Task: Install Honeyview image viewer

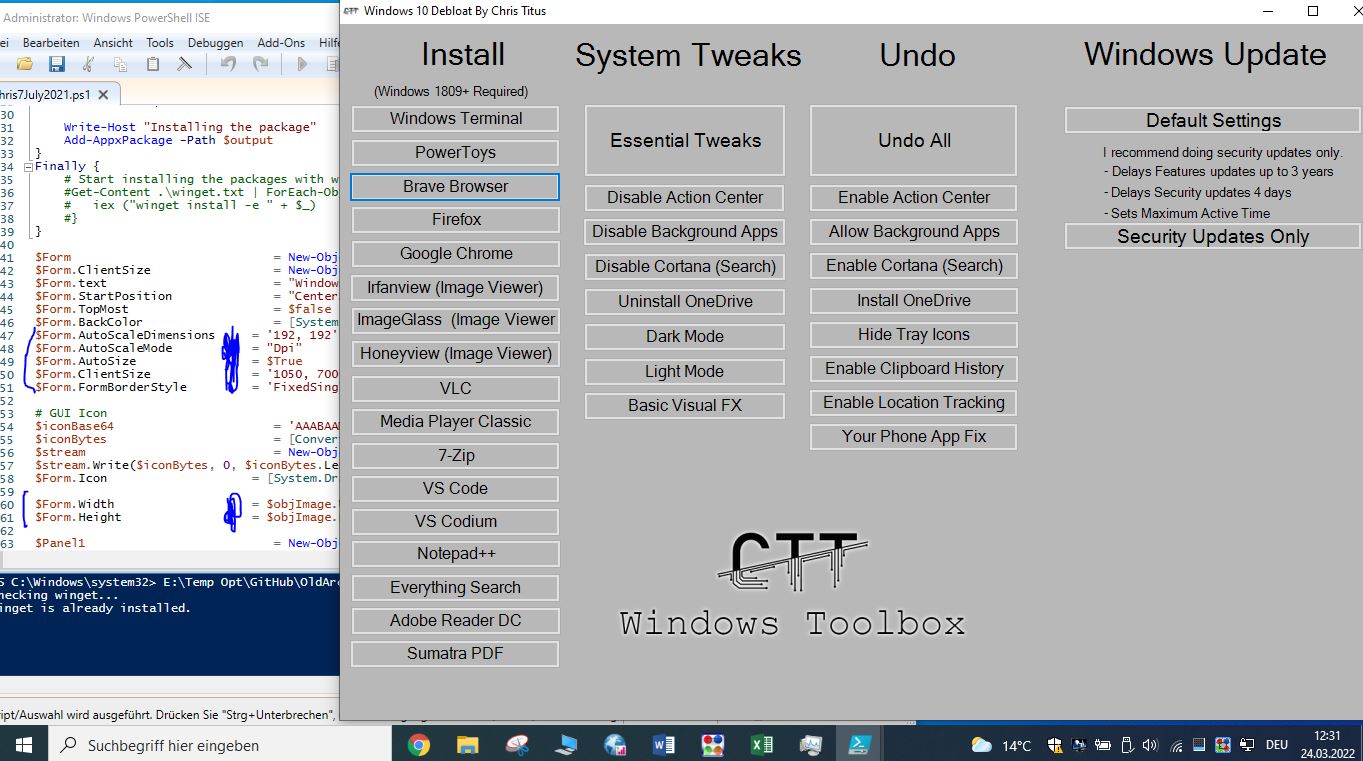Action: 456,354
